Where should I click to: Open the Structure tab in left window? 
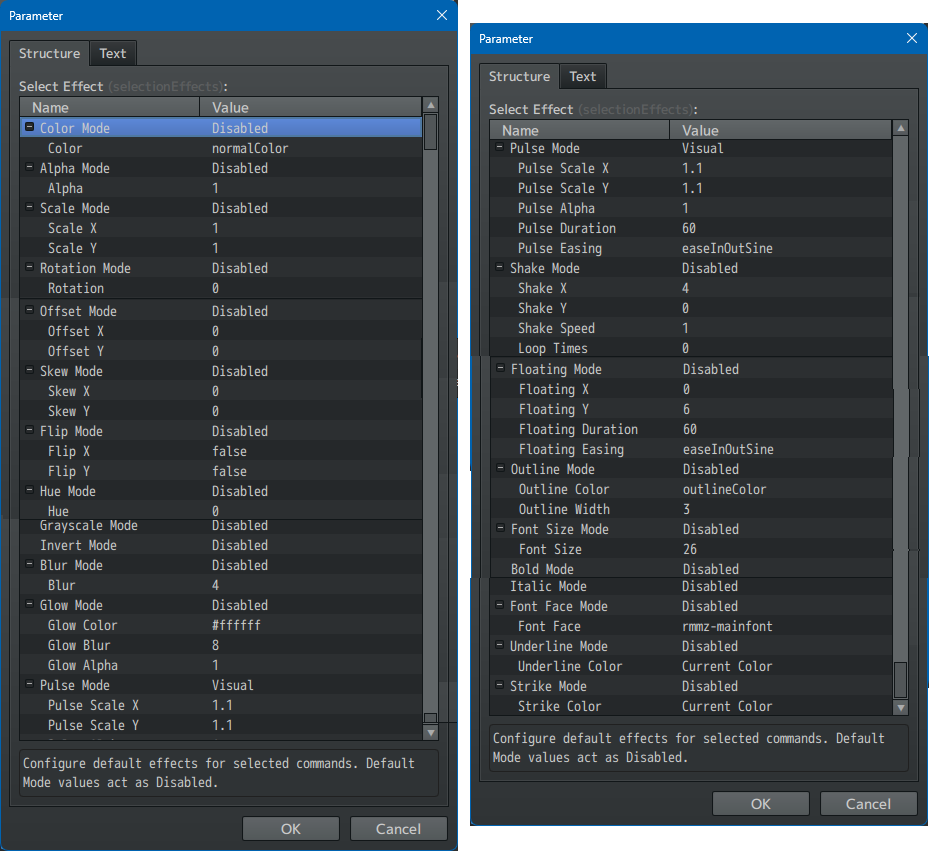(x=49, y=53)
